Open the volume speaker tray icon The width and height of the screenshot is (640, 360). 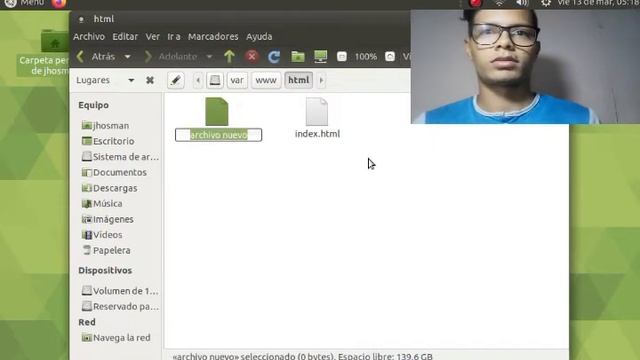[x=522, y=3]
